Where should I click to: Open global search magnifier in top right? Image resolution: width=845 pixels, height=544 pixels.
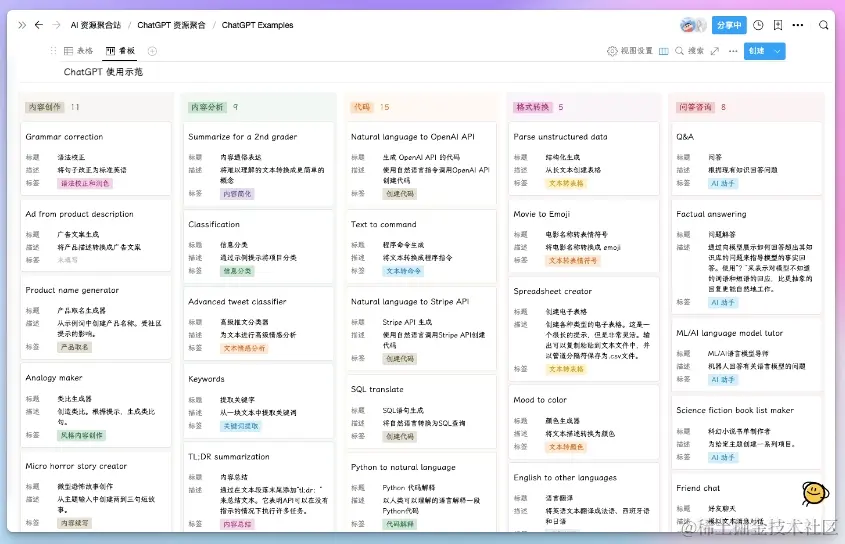[823, 25]
